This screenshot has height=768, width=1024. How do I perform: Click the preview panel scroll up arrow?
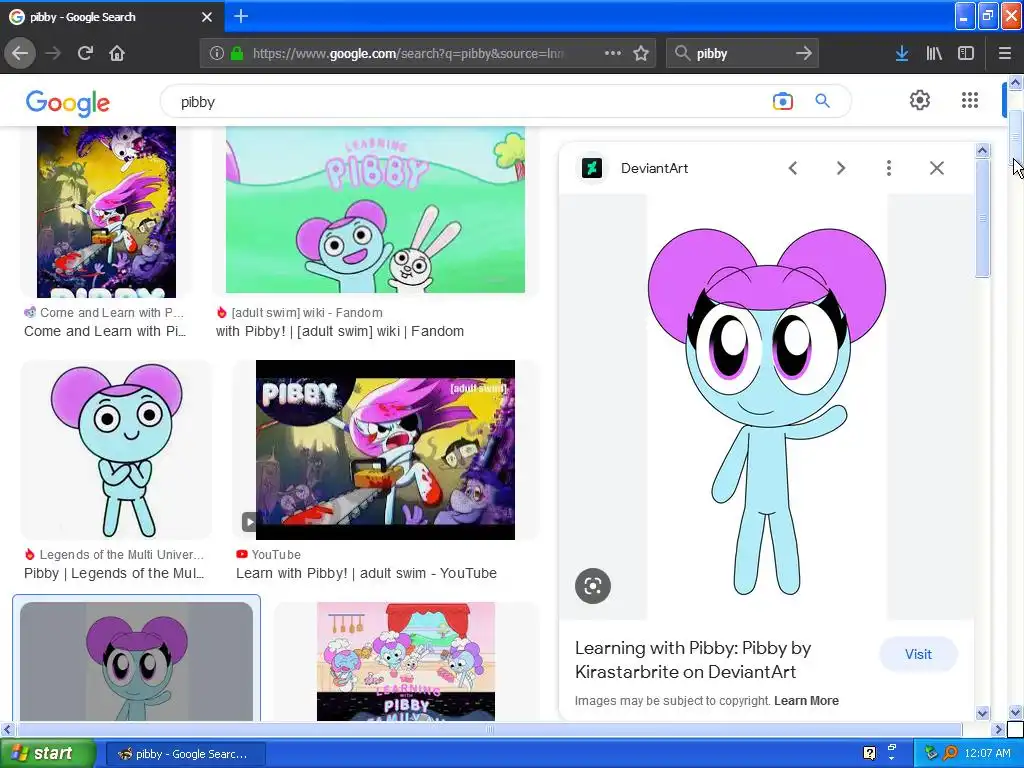982,151
